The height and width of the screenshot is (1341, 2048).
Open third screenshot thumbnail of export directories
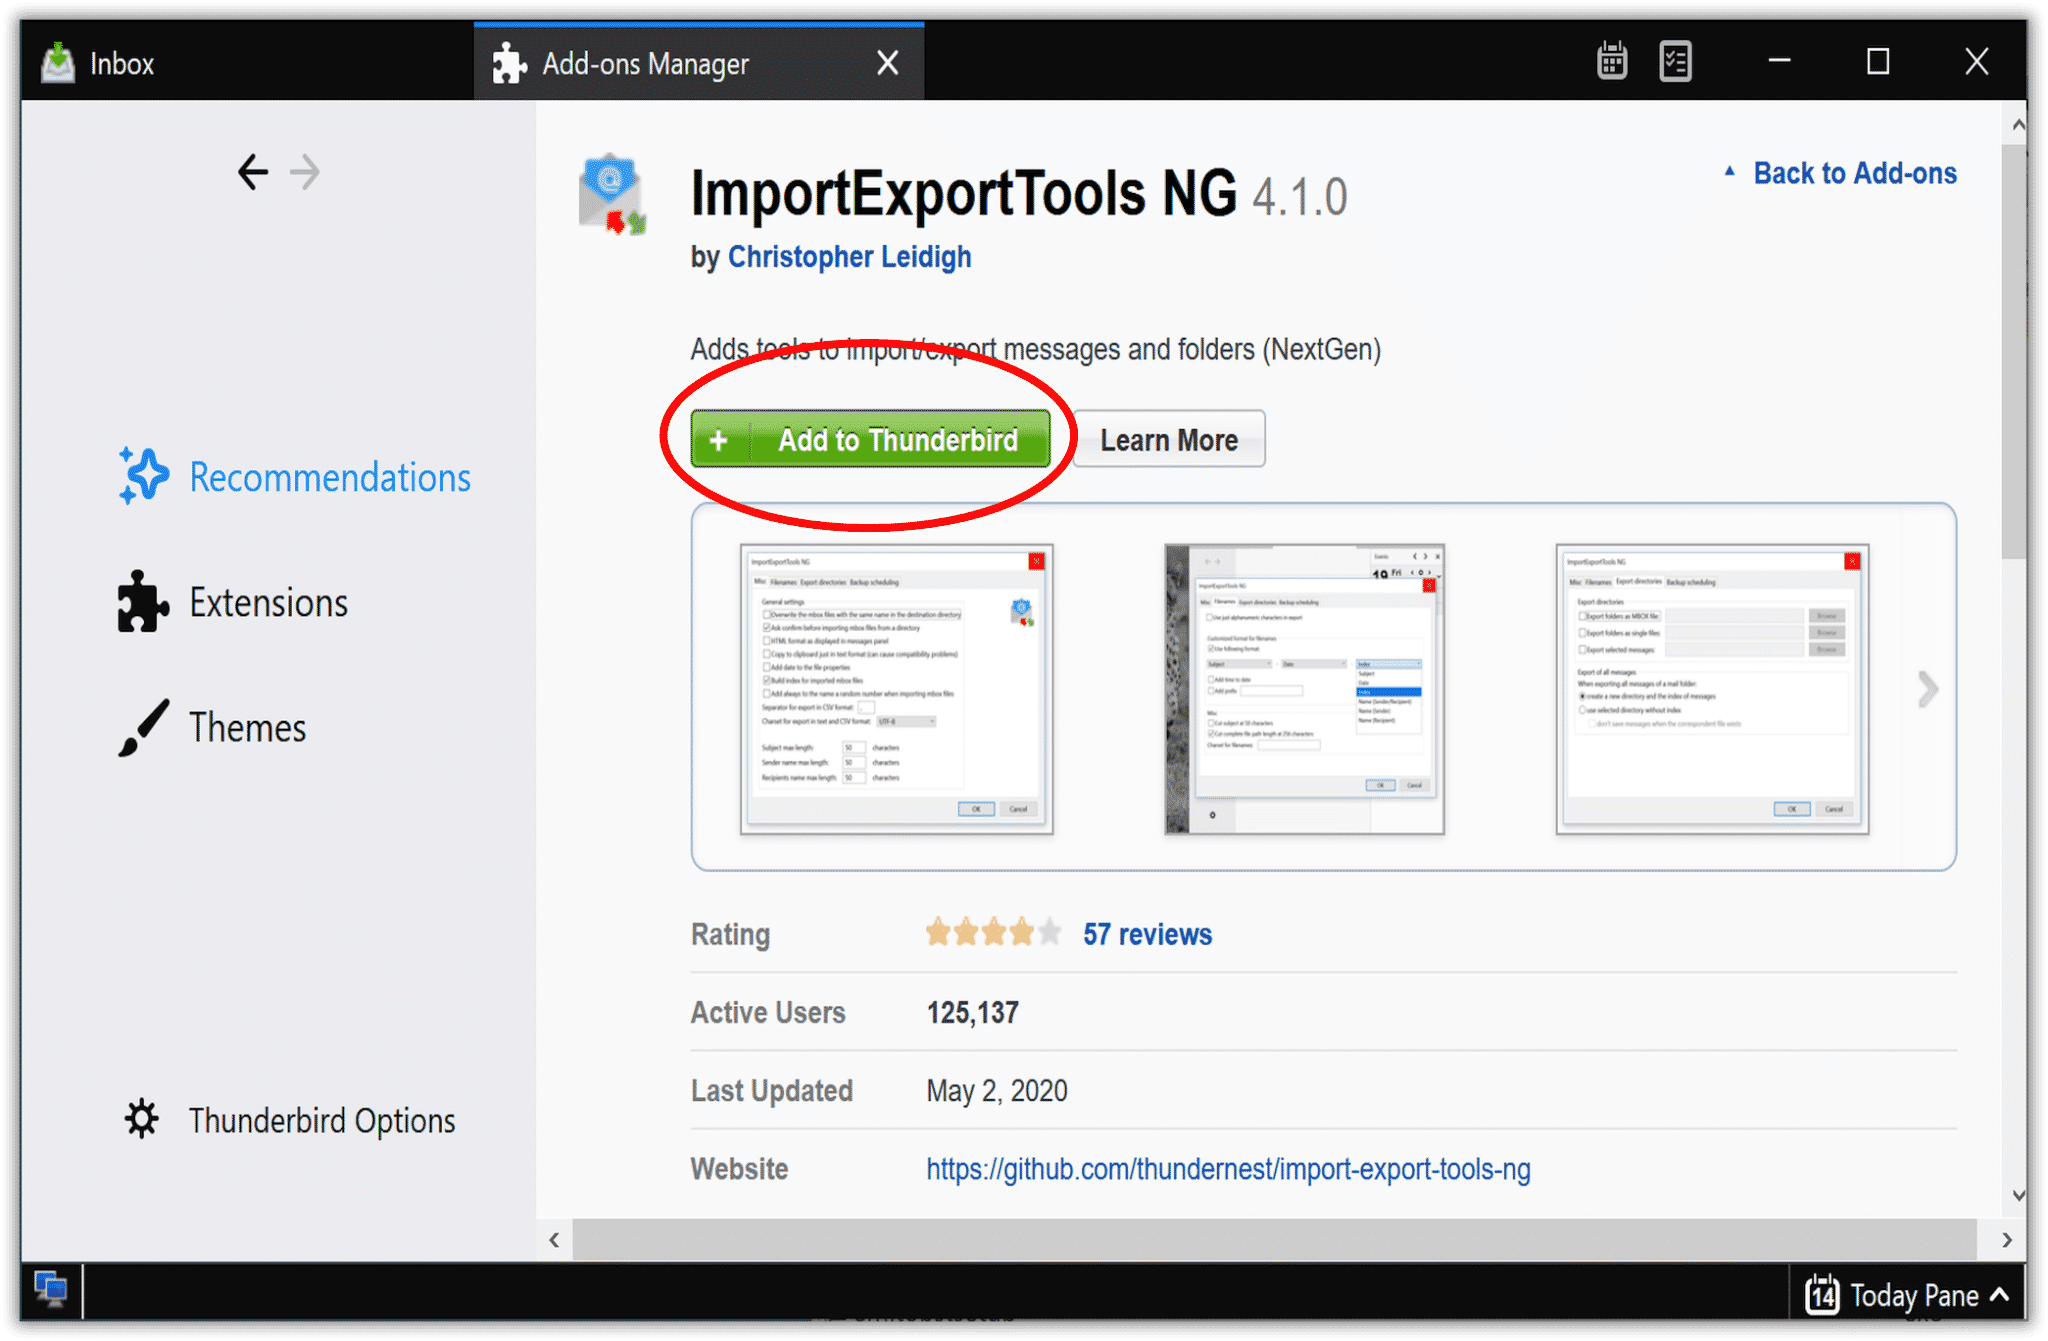pos(1712,689)
